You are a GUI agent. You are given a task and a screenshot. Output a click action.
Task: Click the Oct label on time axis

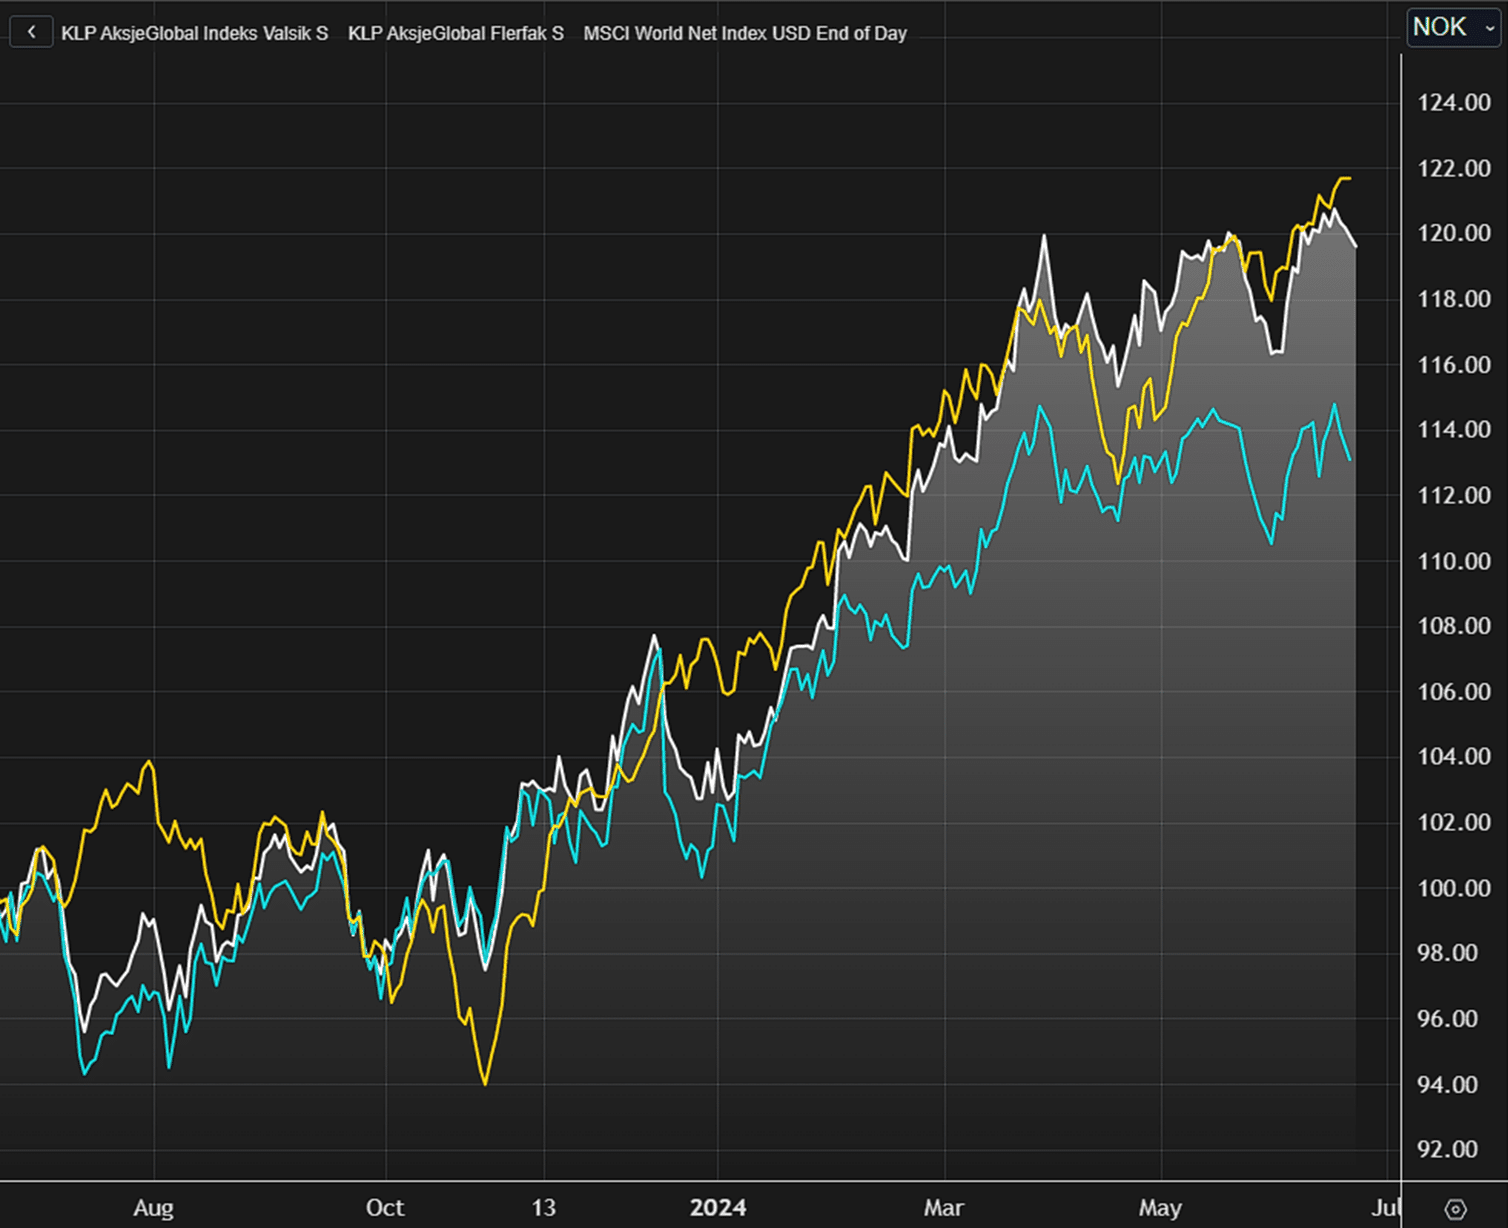[385, 1208]
